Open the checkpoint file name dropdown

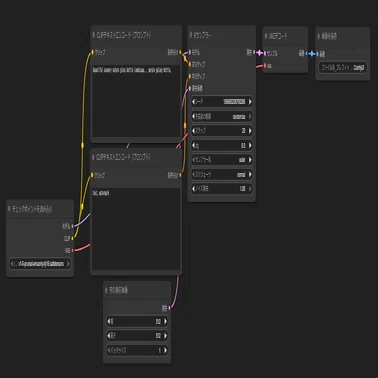pos(40,264)
